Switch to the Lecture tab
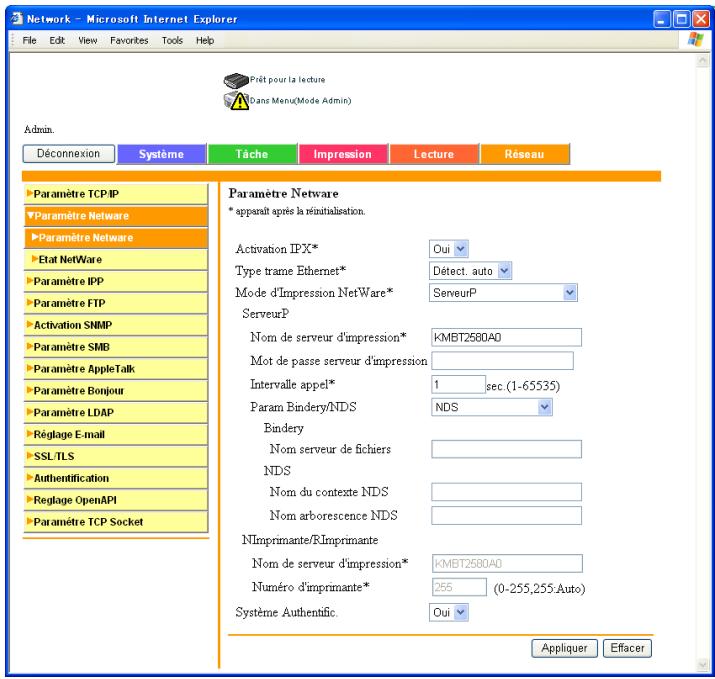This screenshot has height=679, width=715. point(434,154)
